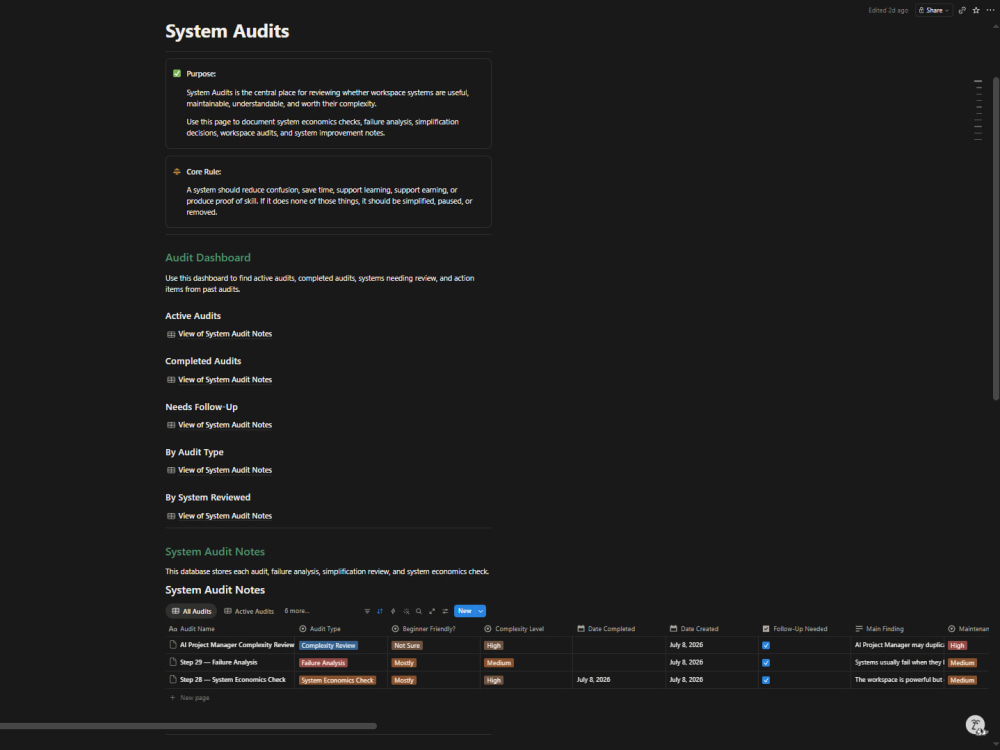The image size is (1000, 750).
Task: Open the View of System Audit Notes link under Needs Follow-Up
Action: point(224,425)
